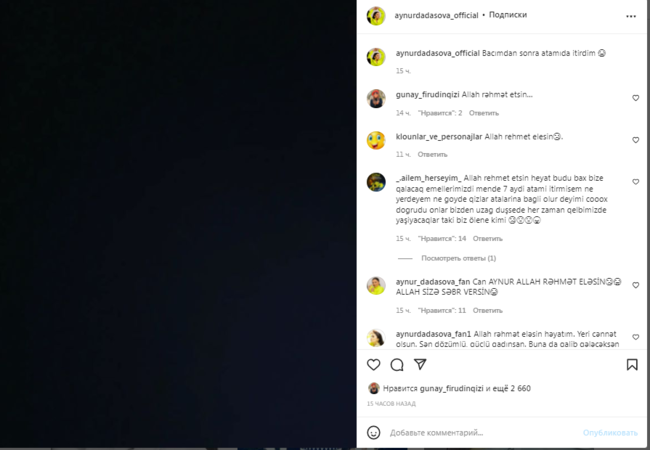
Task: Open the three-dots more options menu
Action: tap(631, 16)
